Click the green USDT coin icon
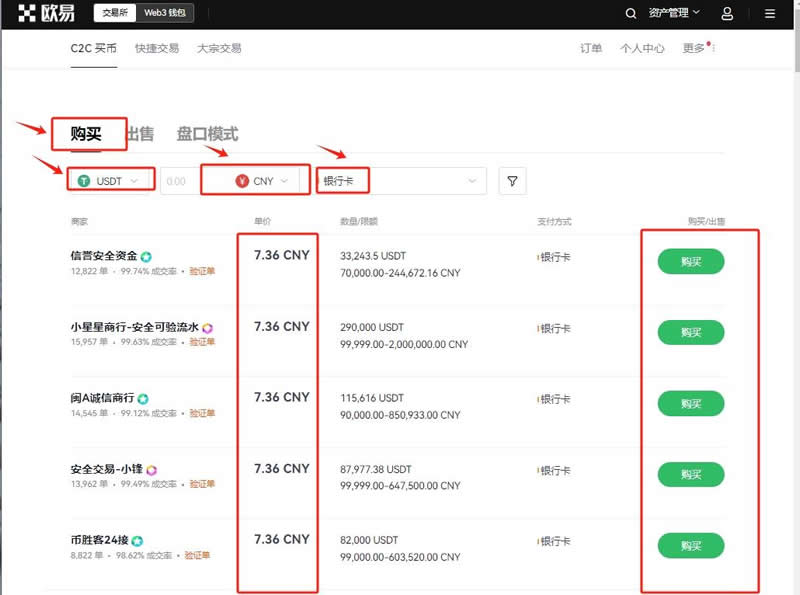 tap(83, 181)
